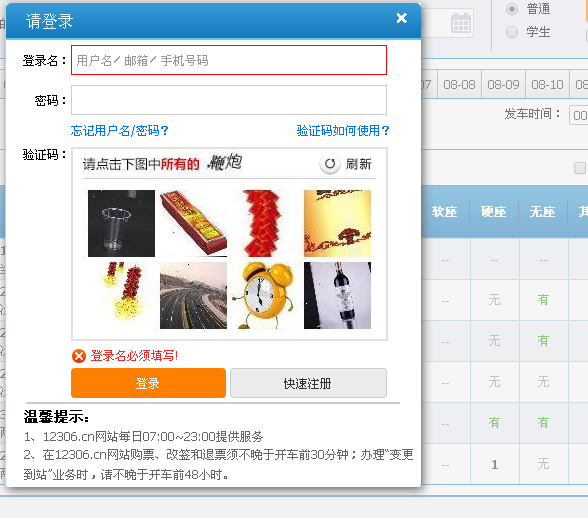Click the 无座 column header
Image resolution: width=588 pixels, height=518 pixels.
click(542, 212)
